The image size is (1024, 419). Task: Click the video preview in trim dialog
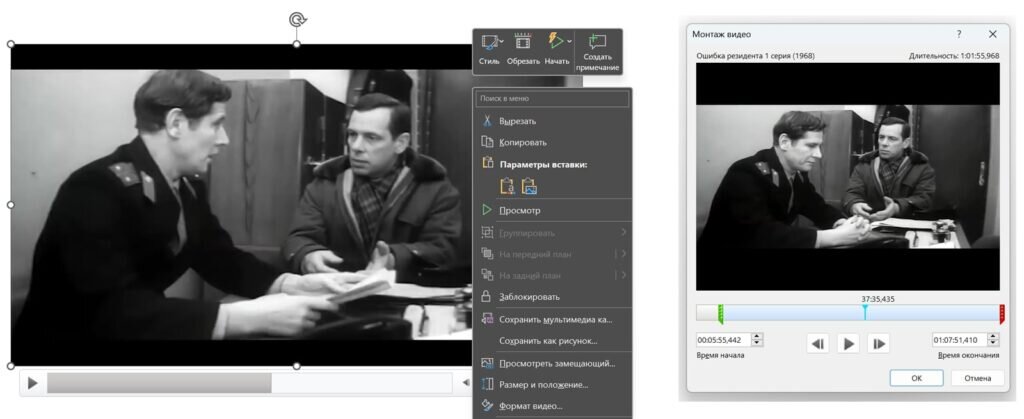848,176
